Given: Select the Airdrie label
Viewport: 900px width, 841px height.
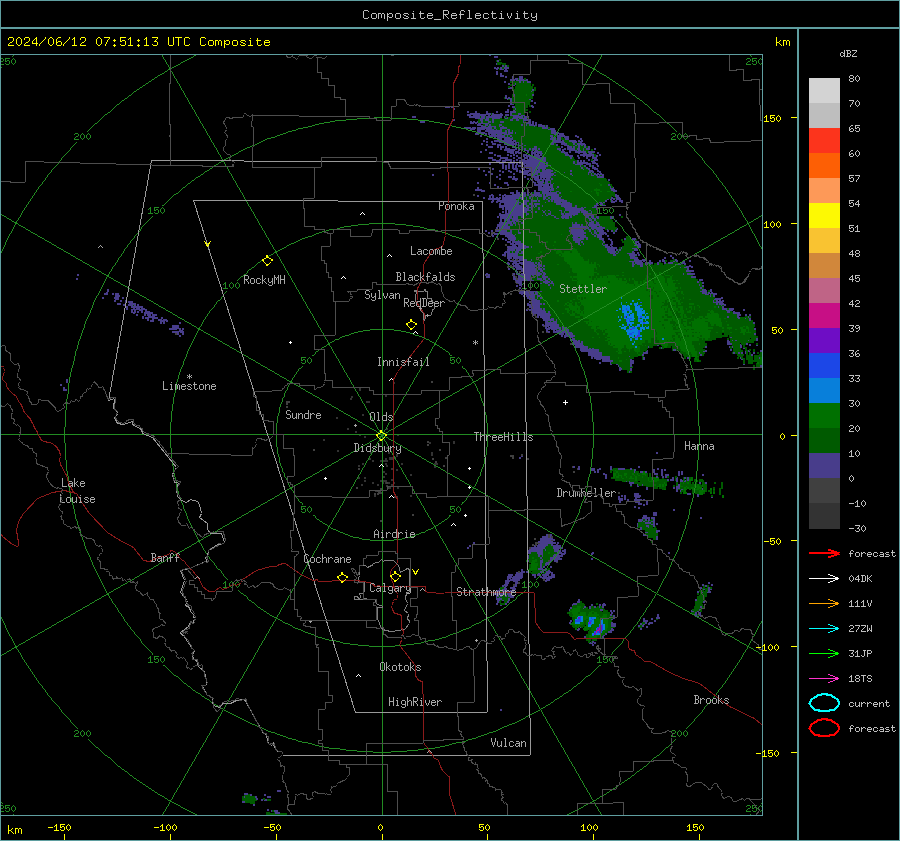Looking at the screenshot, I should click(x=394, y=534).
